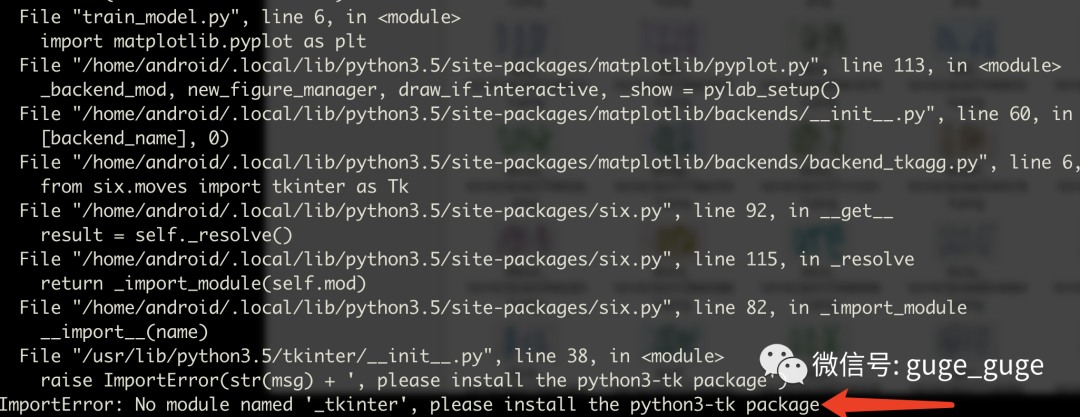The width and height of the screenshot is (1080, 417).
Task: Click the six.py line 82 entry
Action: (492, 307)
